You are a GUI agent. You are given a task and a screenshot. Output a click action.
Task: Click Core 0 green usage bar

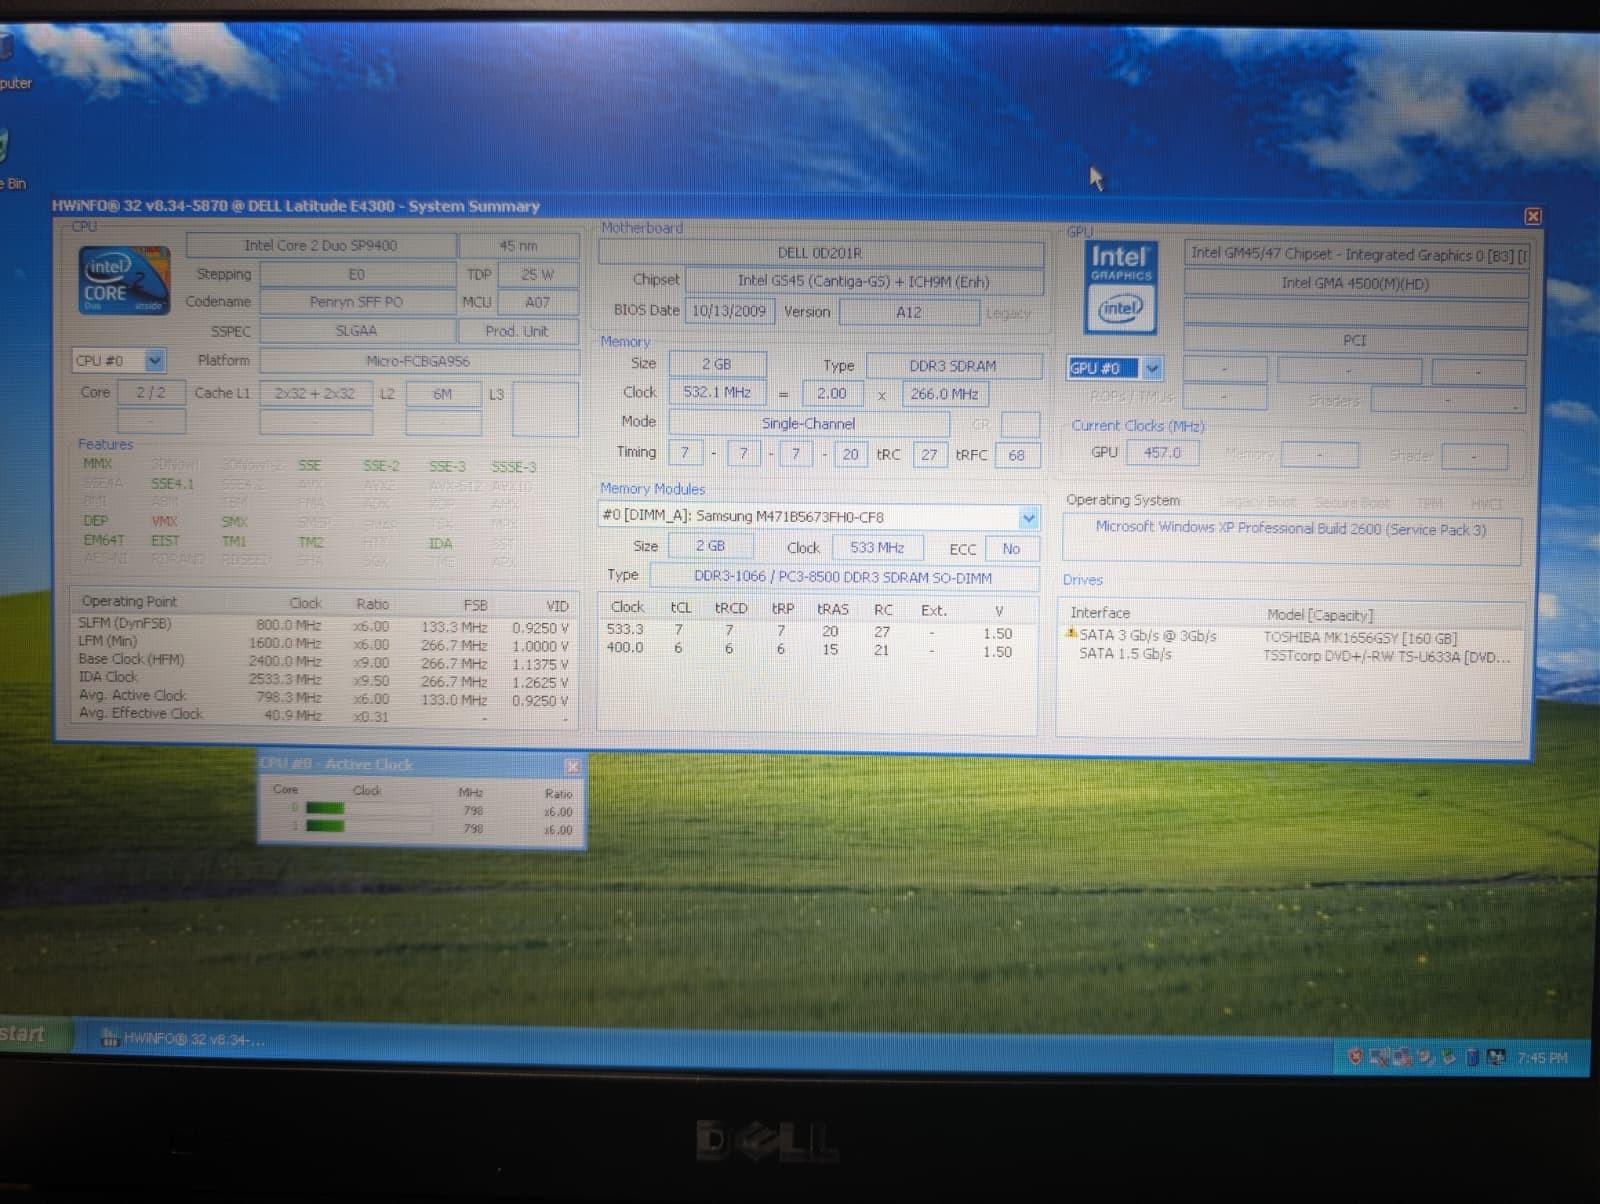click(x=325, y=808)
